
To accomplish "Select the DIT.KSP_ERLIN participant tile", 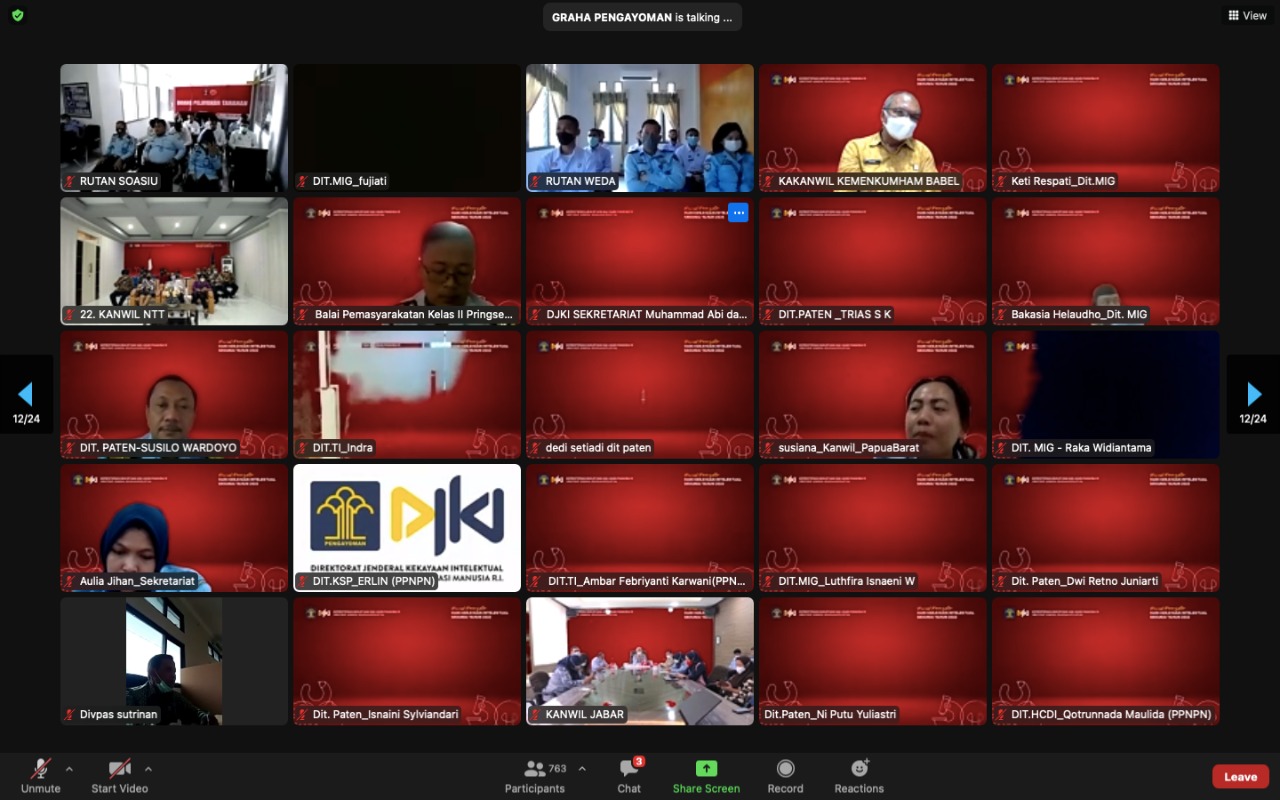I will pyautogui.click(x=407, y=527).
